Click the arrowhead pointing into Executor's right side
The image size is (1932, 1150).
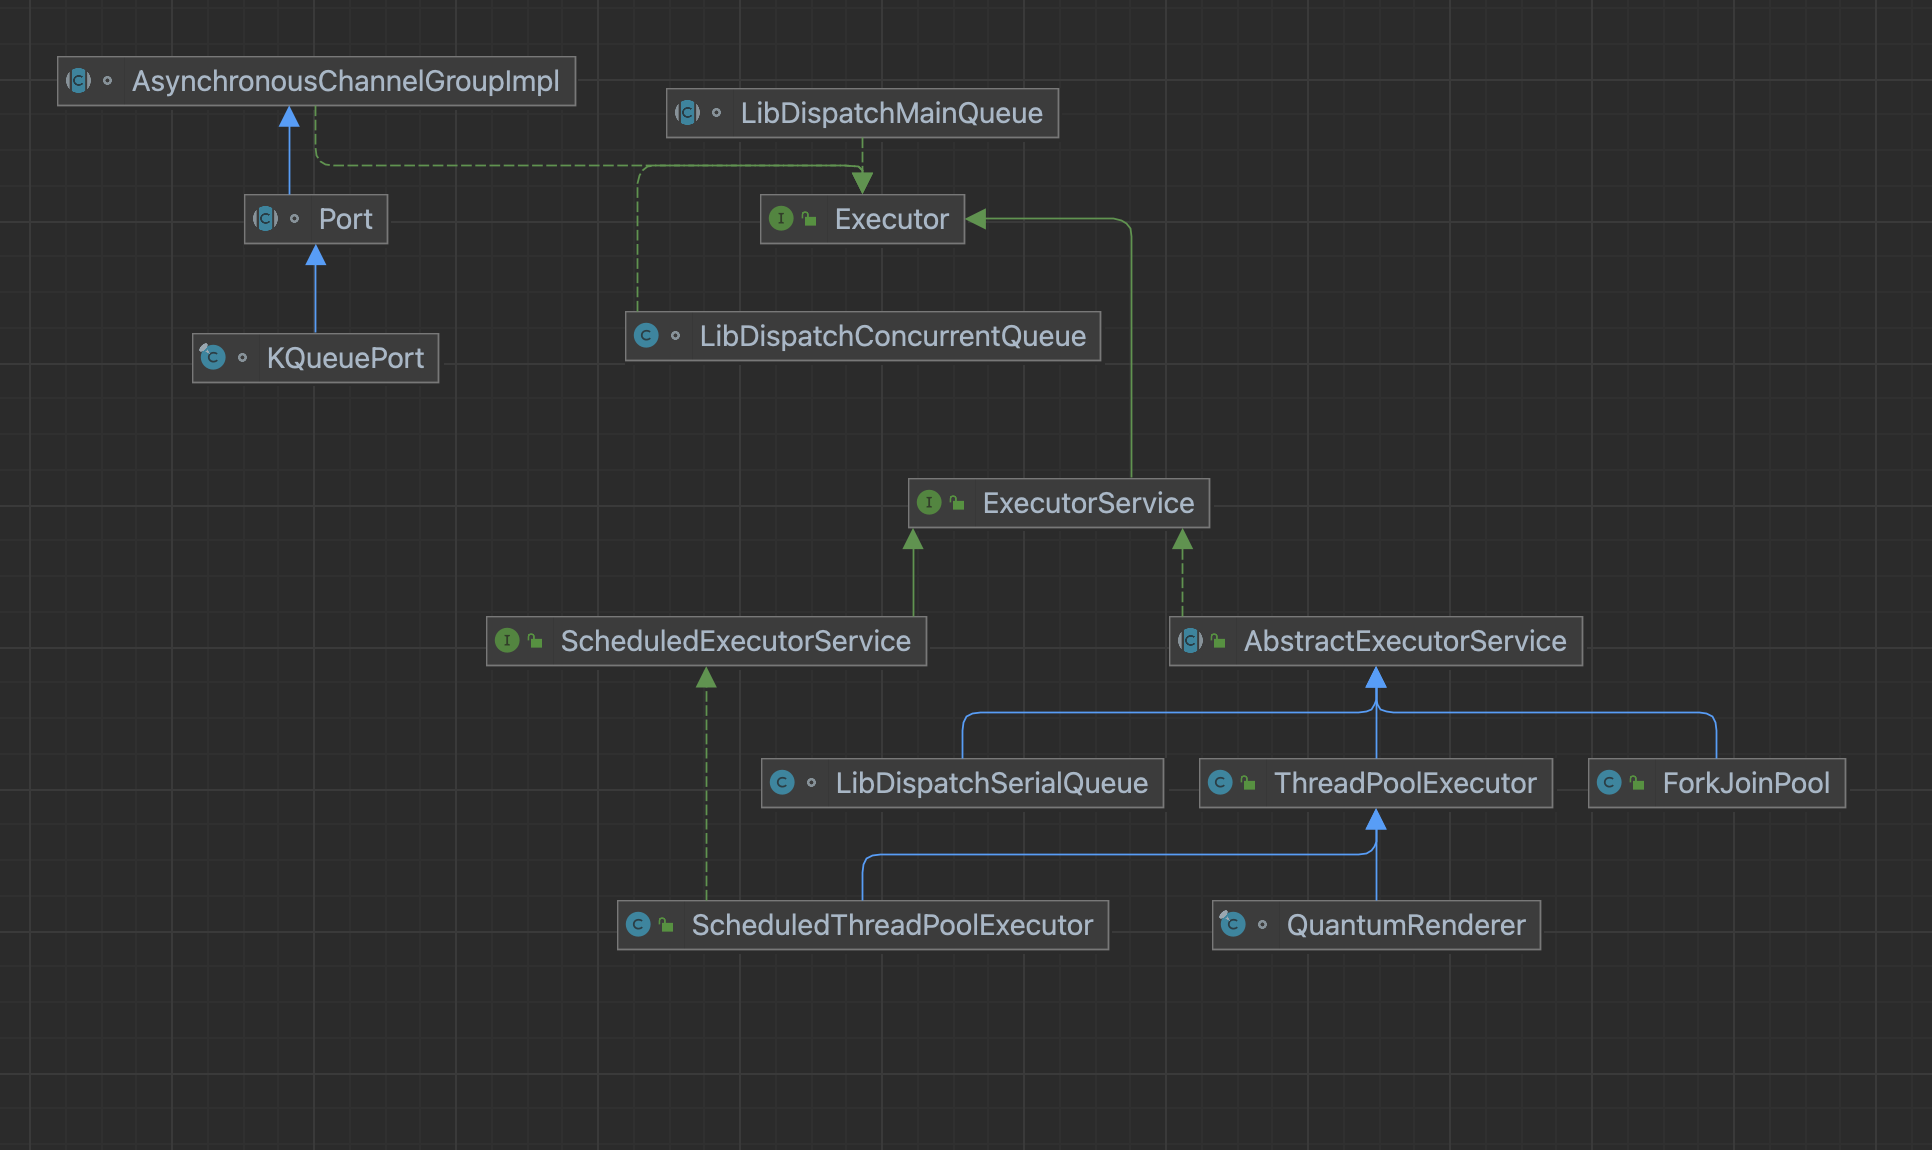pyautogui.click(x=977, y=218)
